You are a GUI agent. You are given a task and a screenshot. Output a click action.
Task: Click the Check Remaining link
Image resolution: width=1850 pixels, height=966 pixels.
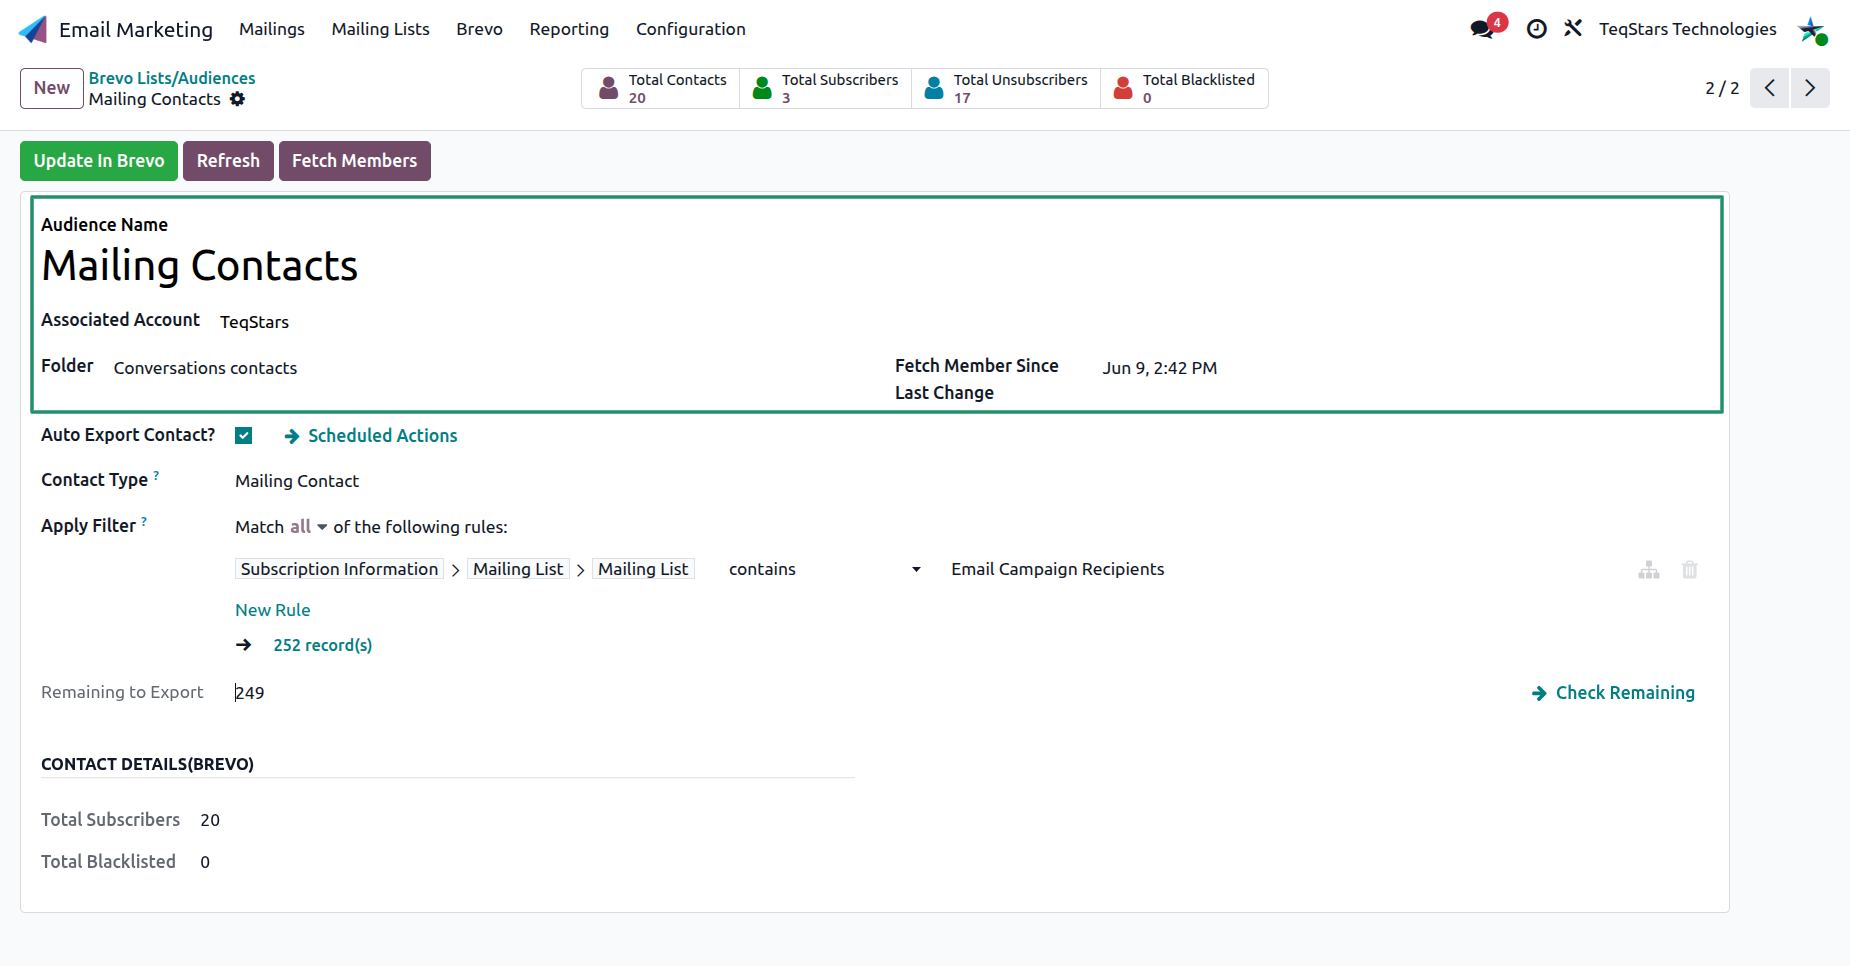[x=1613, y=693]
